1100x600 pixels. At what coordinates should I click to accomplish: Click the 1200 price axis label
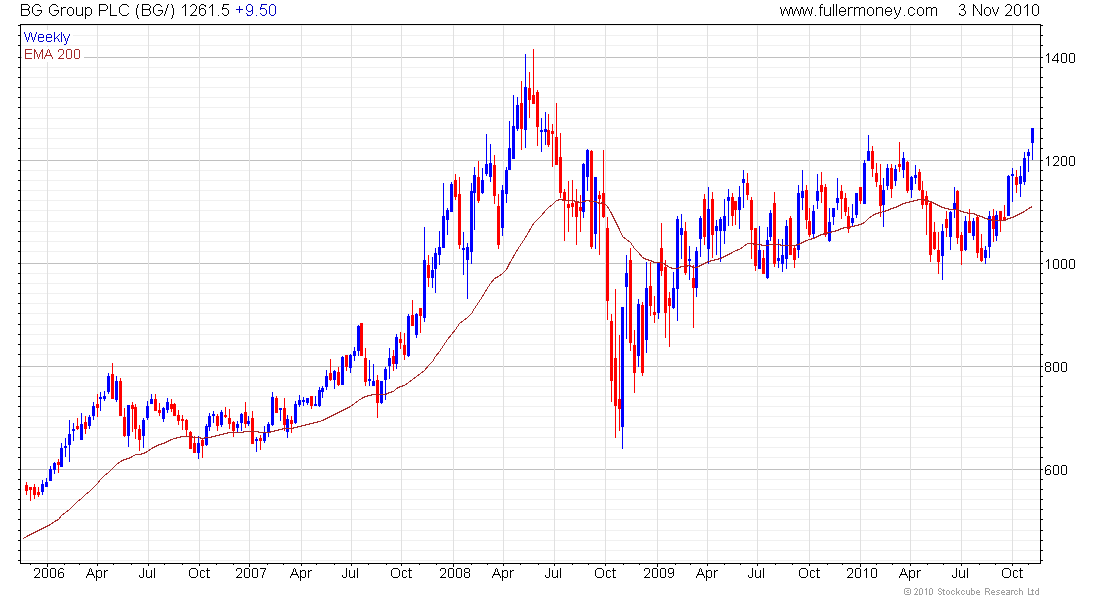(1061, 161)
